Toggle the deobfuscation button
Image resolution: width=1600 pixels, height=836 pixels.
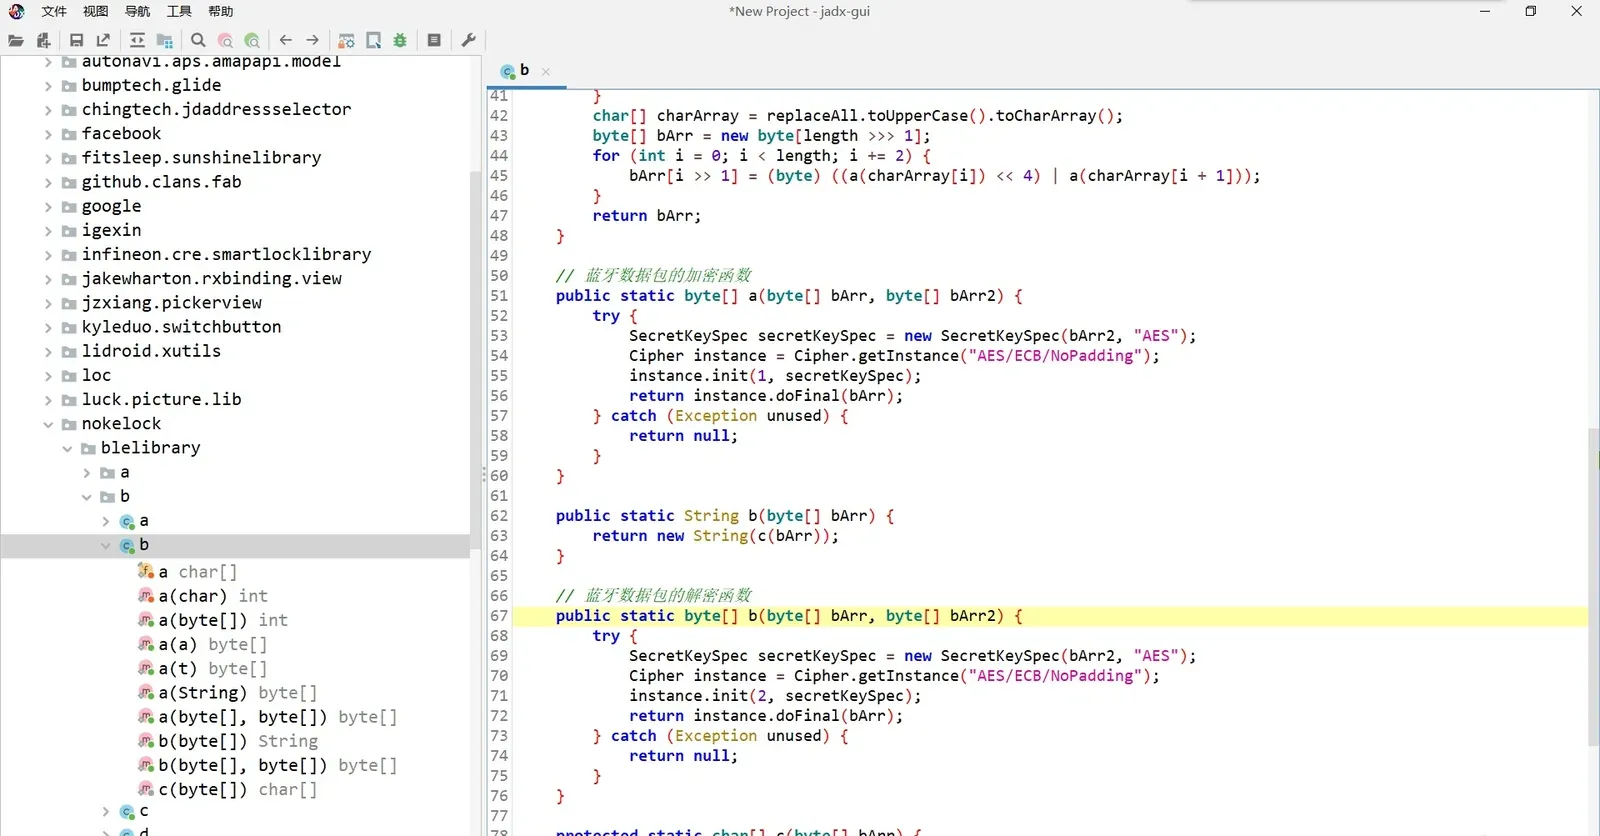coord(346,41)
